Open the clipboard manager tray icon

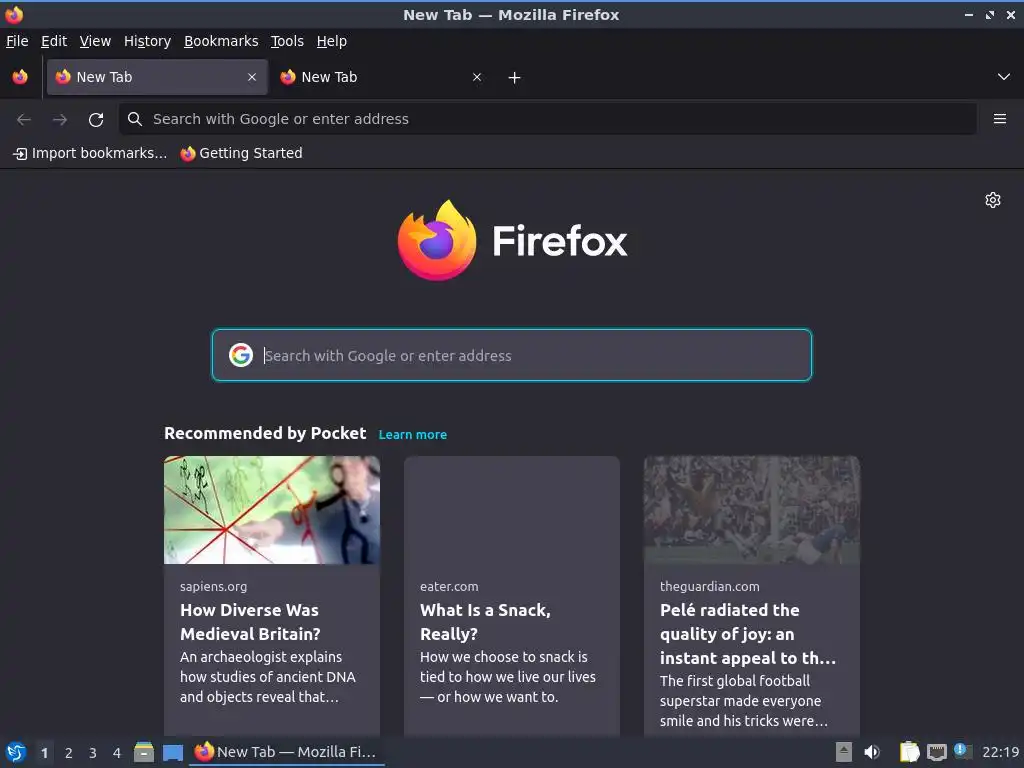pyautogui.click(x=909, y=752)
